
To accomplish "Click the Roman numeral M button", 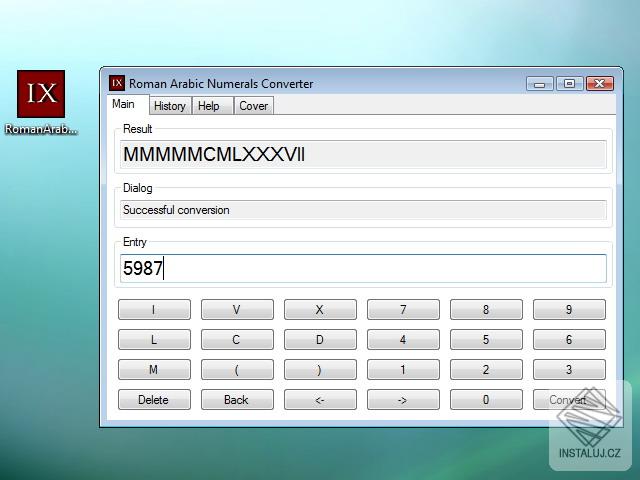I will pyautogui.click(x=154, y=369).
